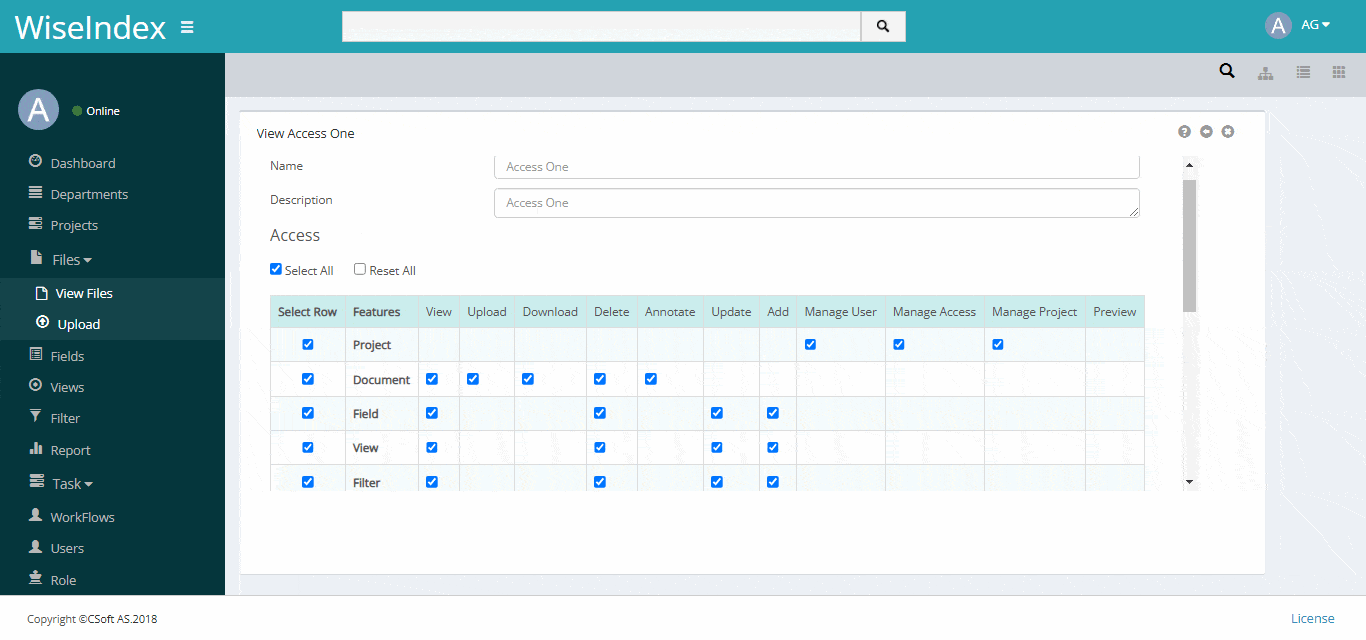The image size is (1366, 640).
Task: Open help on the View Access One panel
Action: tap(1184, 131)
